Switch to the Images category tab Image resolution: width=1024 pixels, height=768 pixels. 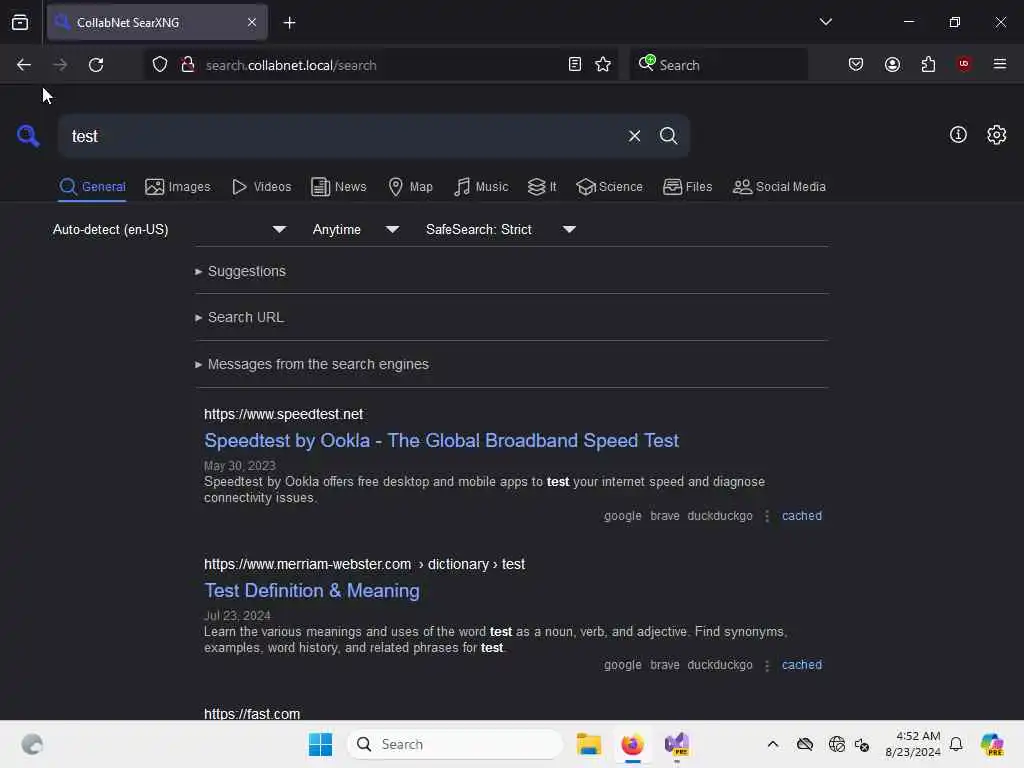coord(178,187)
